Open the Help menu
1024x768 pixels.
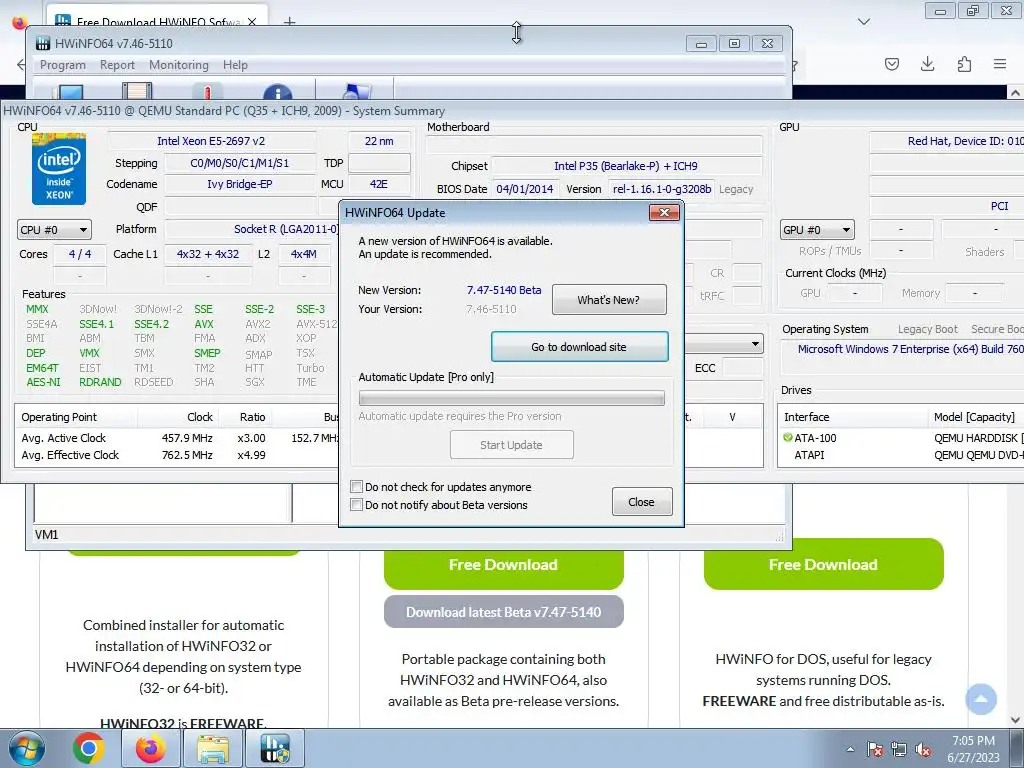[x=235, y=65]
